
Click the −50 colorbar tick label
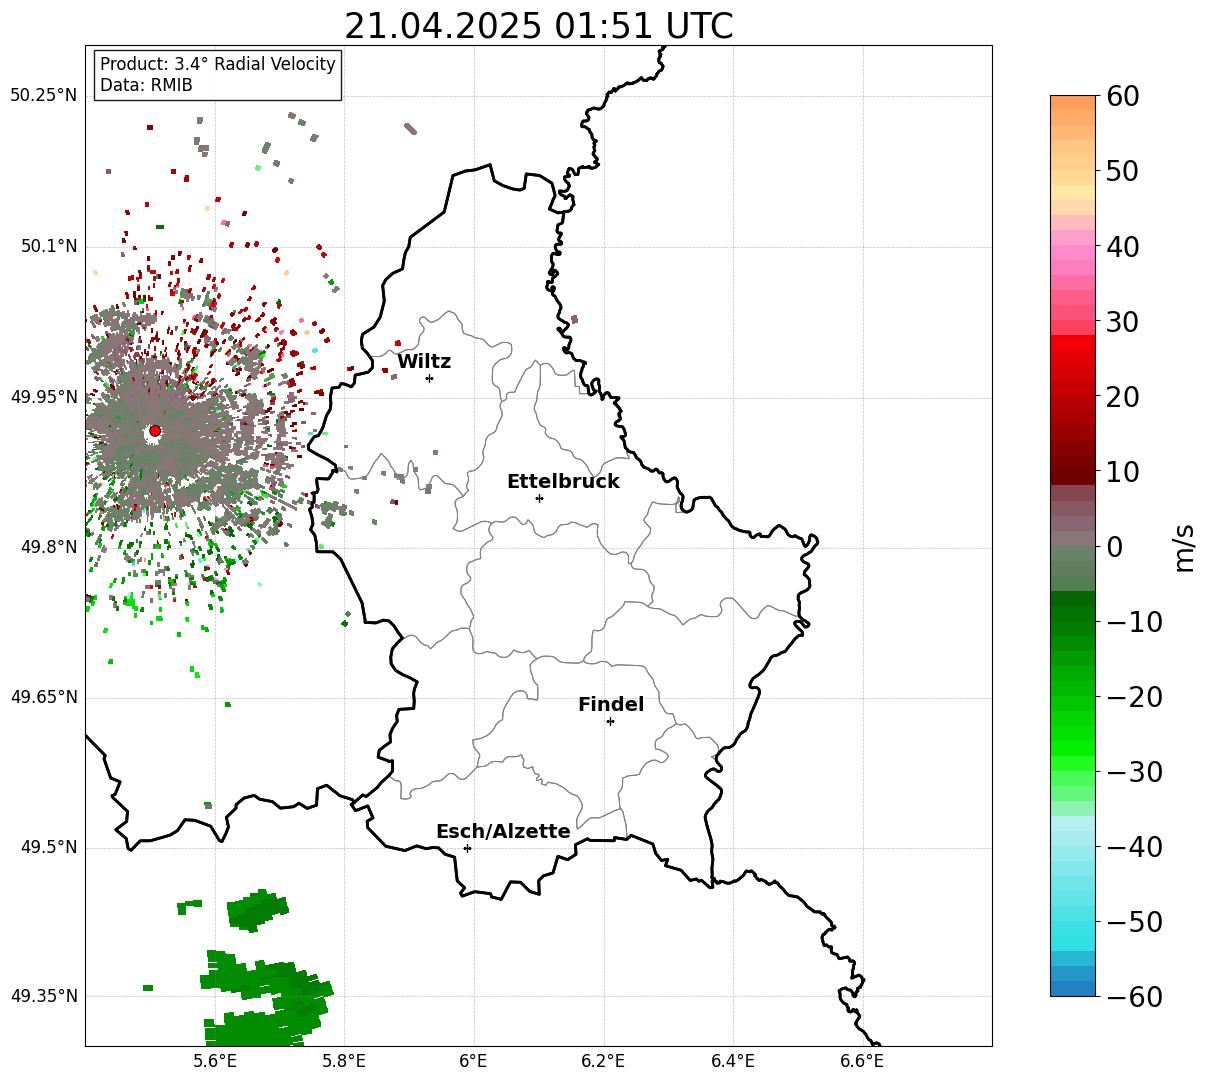coord(1134,922)
